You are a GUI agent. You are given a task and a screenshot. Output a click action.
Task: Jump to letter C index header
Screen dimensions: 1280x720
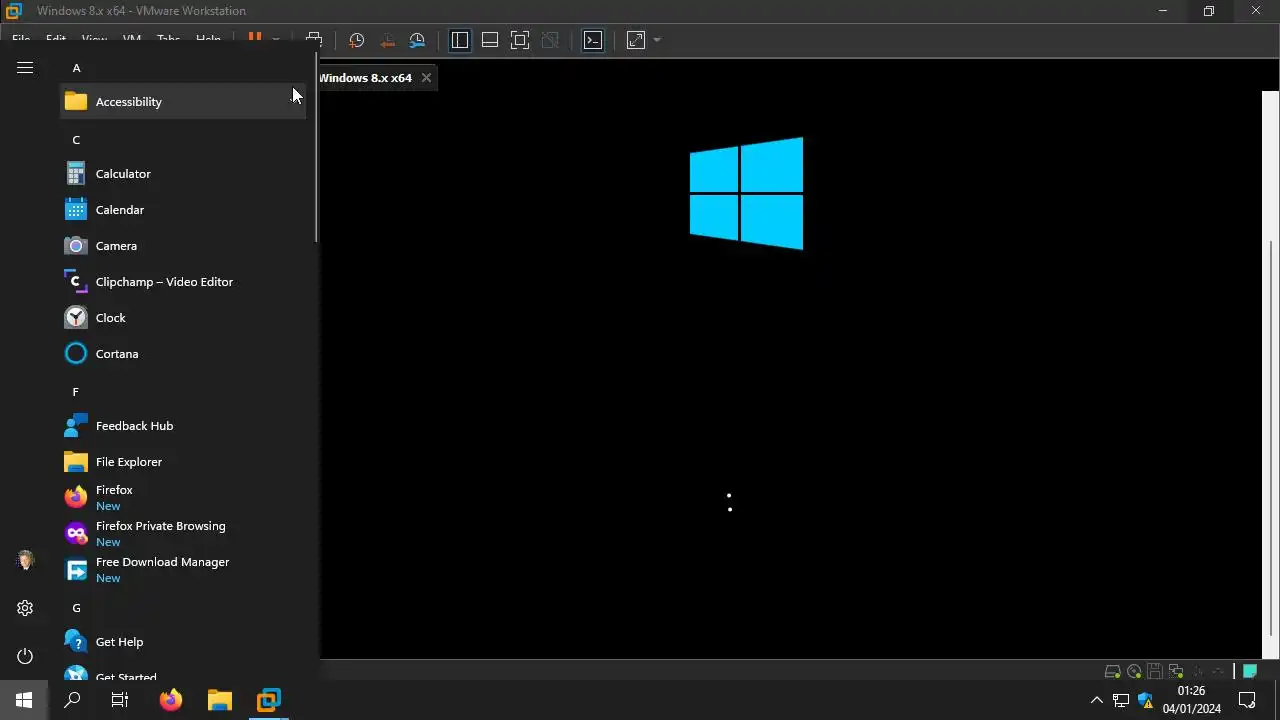(x=76, y=140)
